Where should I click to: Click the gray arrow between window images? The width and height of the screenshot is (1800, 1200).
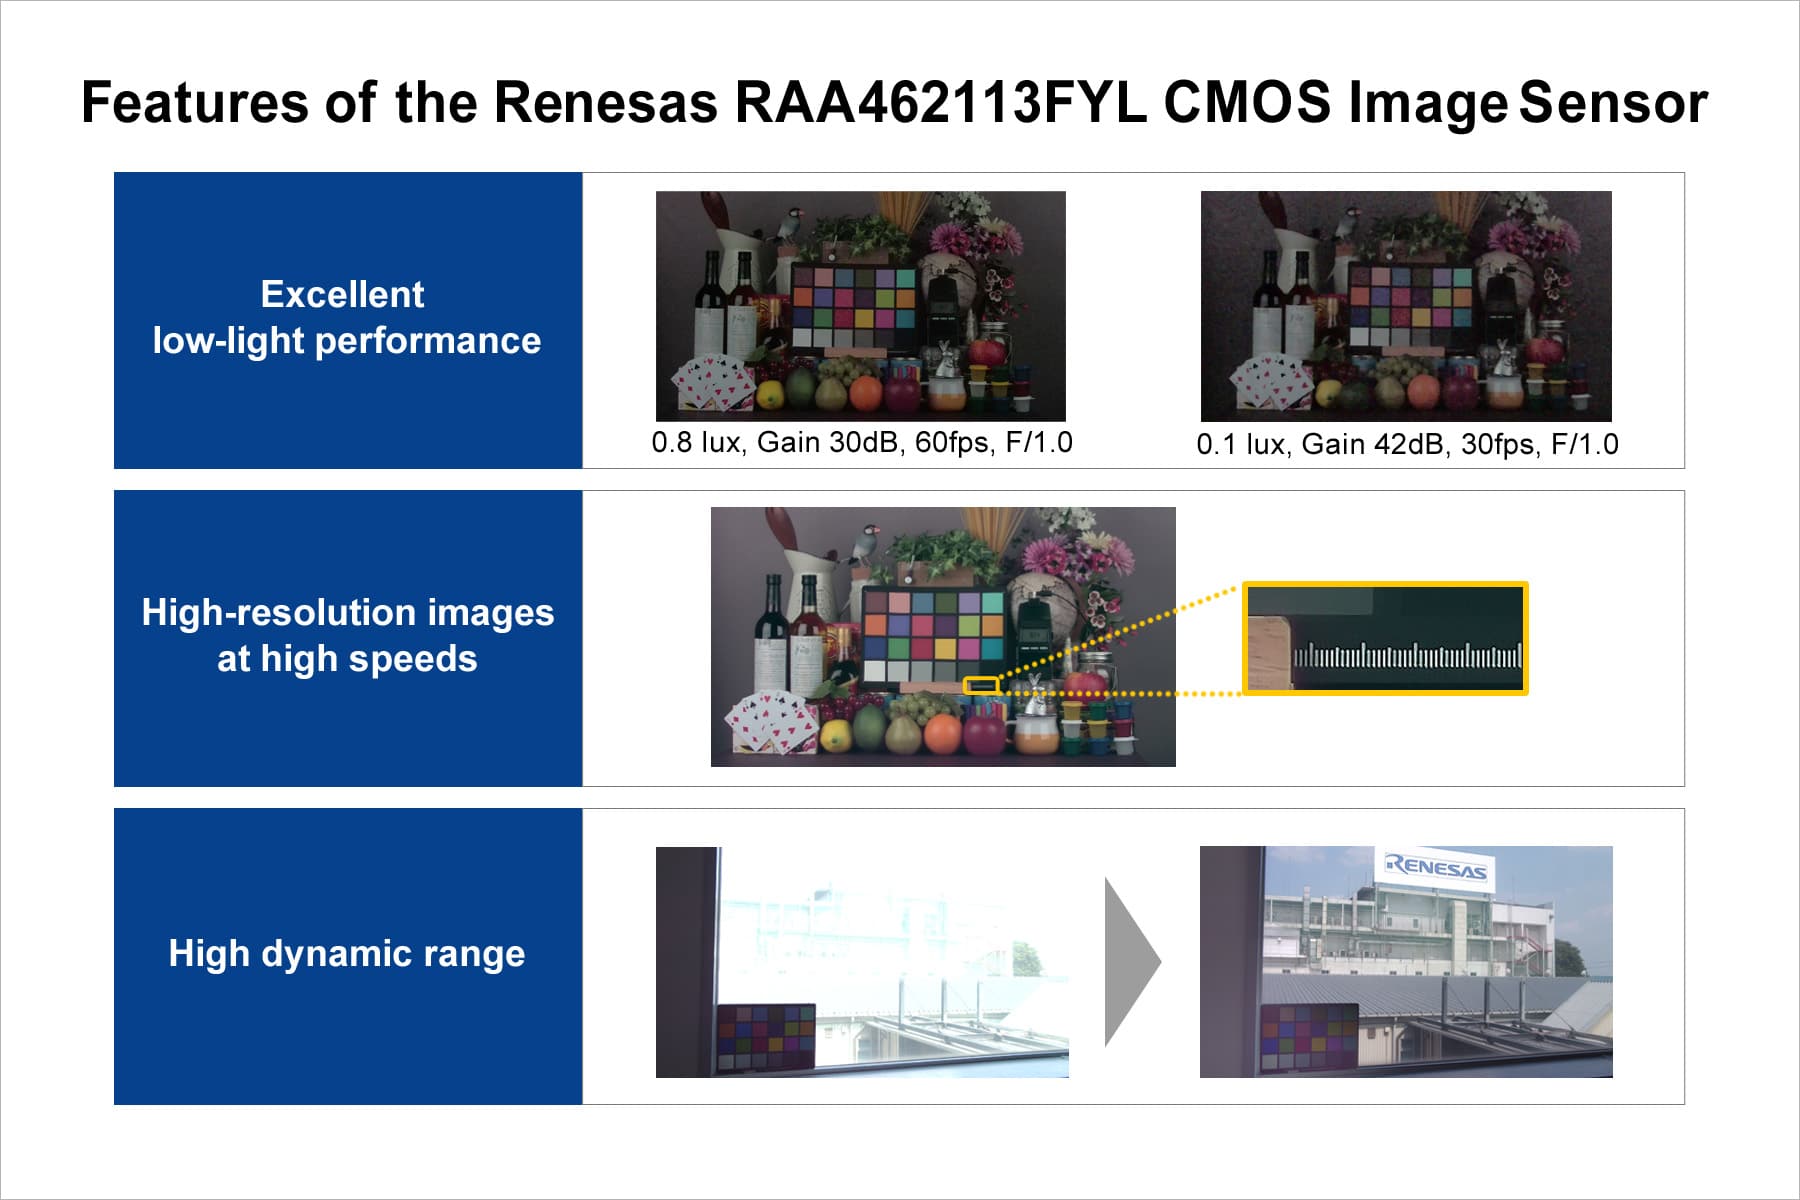(x=1132, y=962)
